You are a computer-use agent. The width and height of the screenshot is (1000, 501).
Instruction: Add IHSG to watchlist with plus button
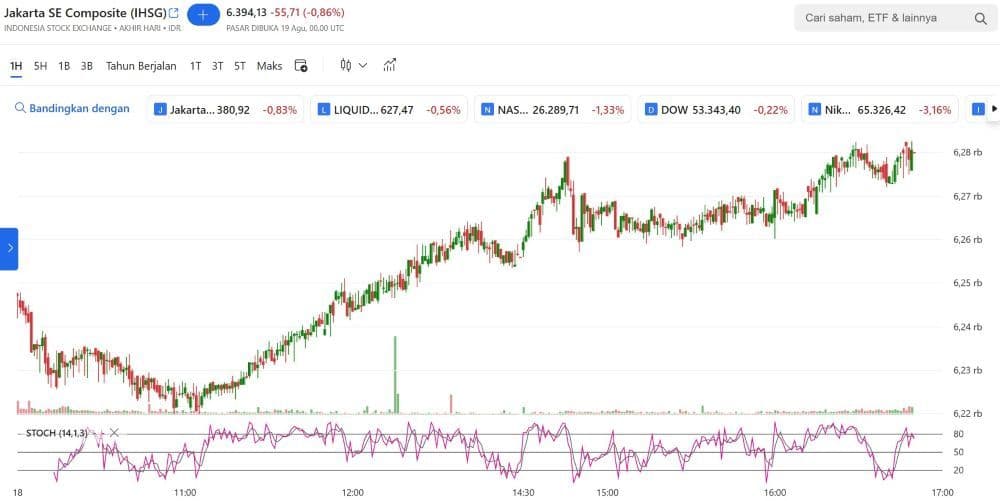click(x=203, y=14)
